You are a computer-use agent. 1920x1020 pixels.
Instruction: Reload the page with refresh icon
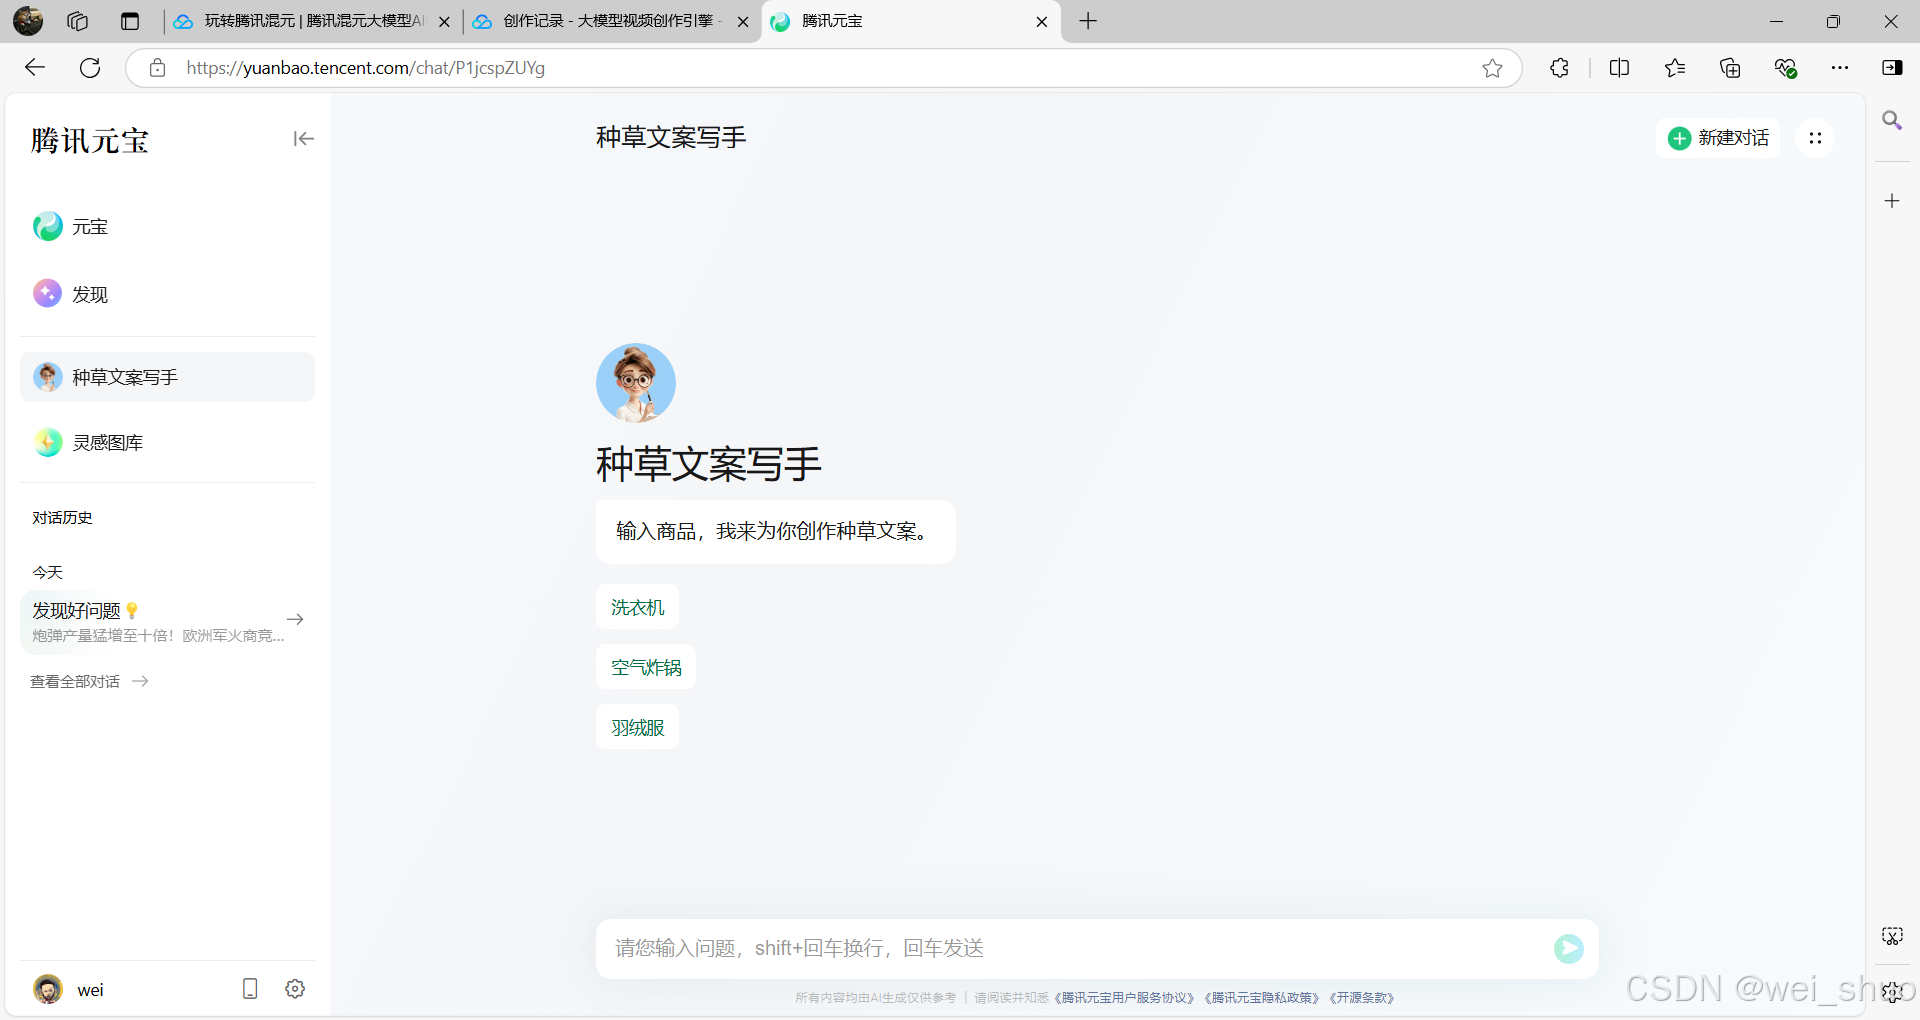90,67
